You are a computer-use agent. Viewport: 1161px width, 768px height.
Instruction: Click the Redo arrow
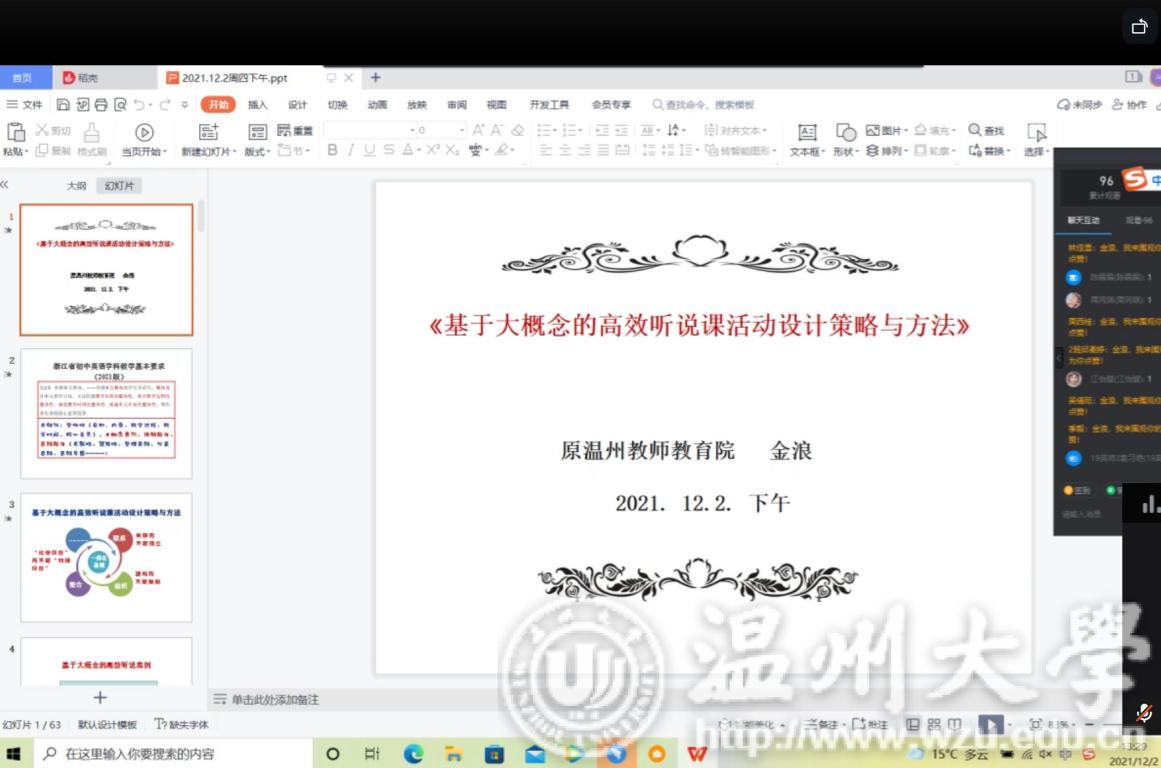coord(165,104)
